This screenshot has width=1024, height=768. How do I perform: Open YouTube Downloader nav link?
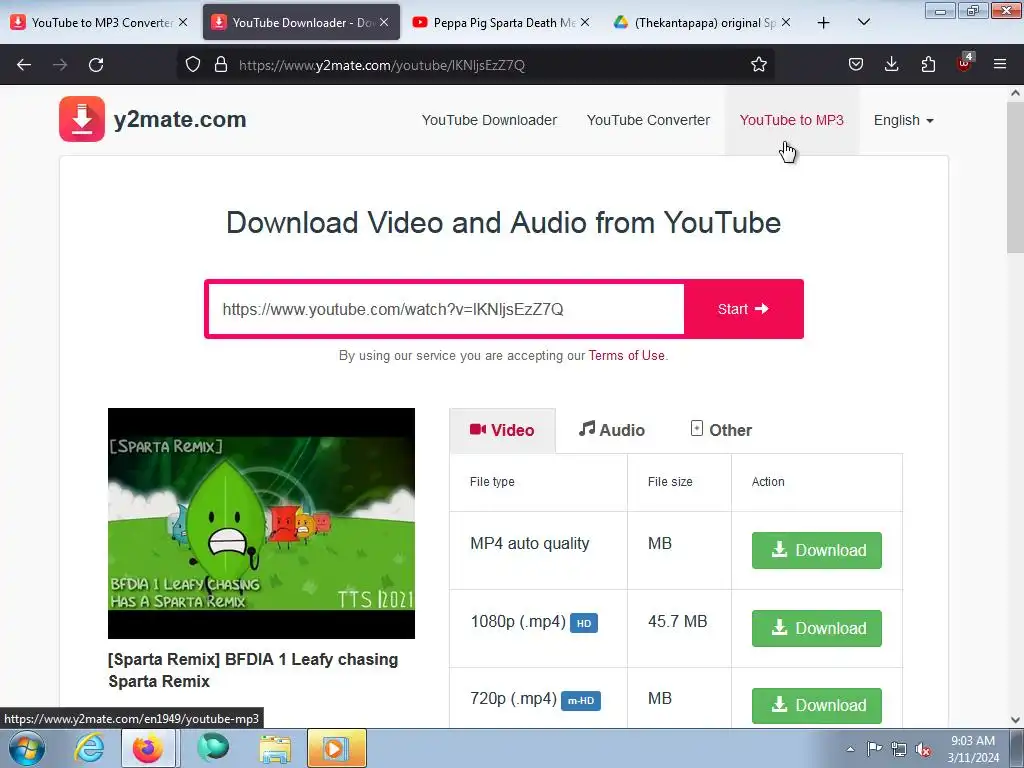[x=489, y=120]
